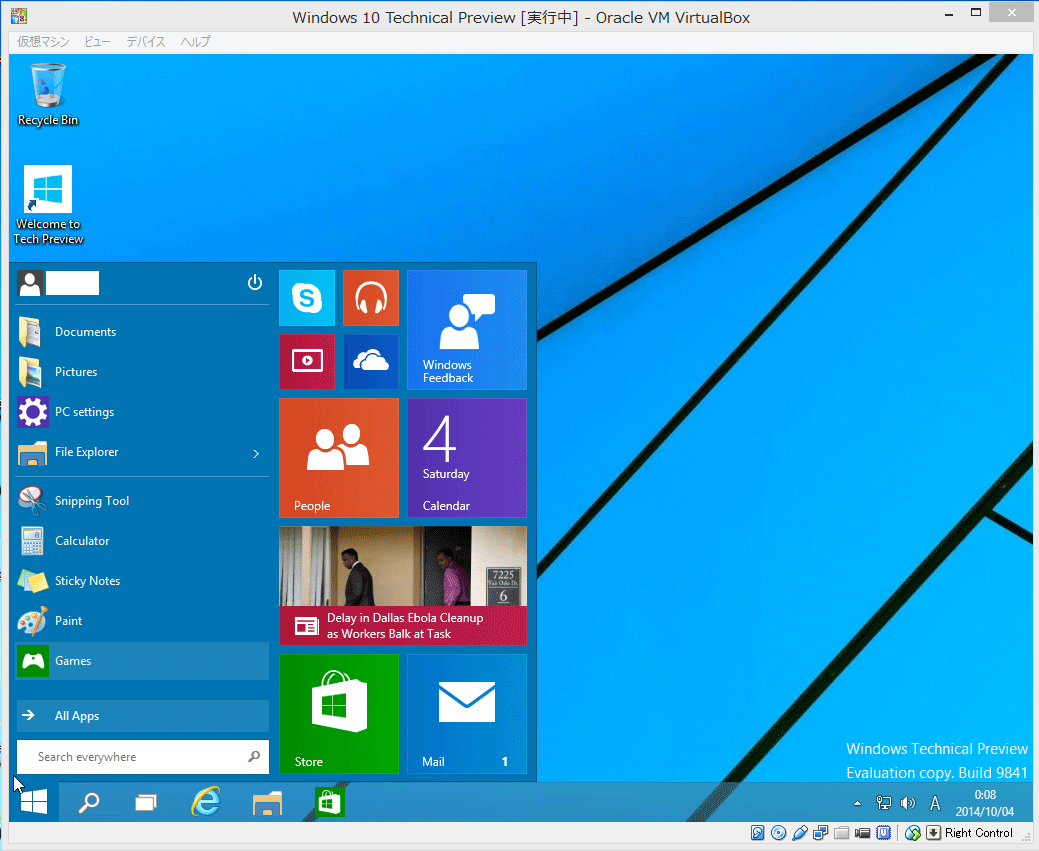Open the 仮想マシン menu
1039x851 pixels.
[43, 41]
